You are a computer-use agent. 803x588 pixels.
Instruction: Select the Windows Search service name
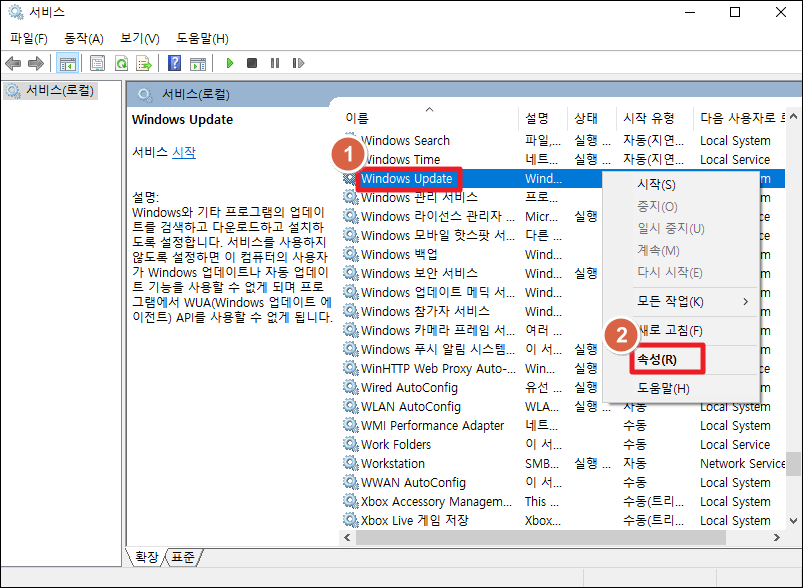click(x=405, y=140)
